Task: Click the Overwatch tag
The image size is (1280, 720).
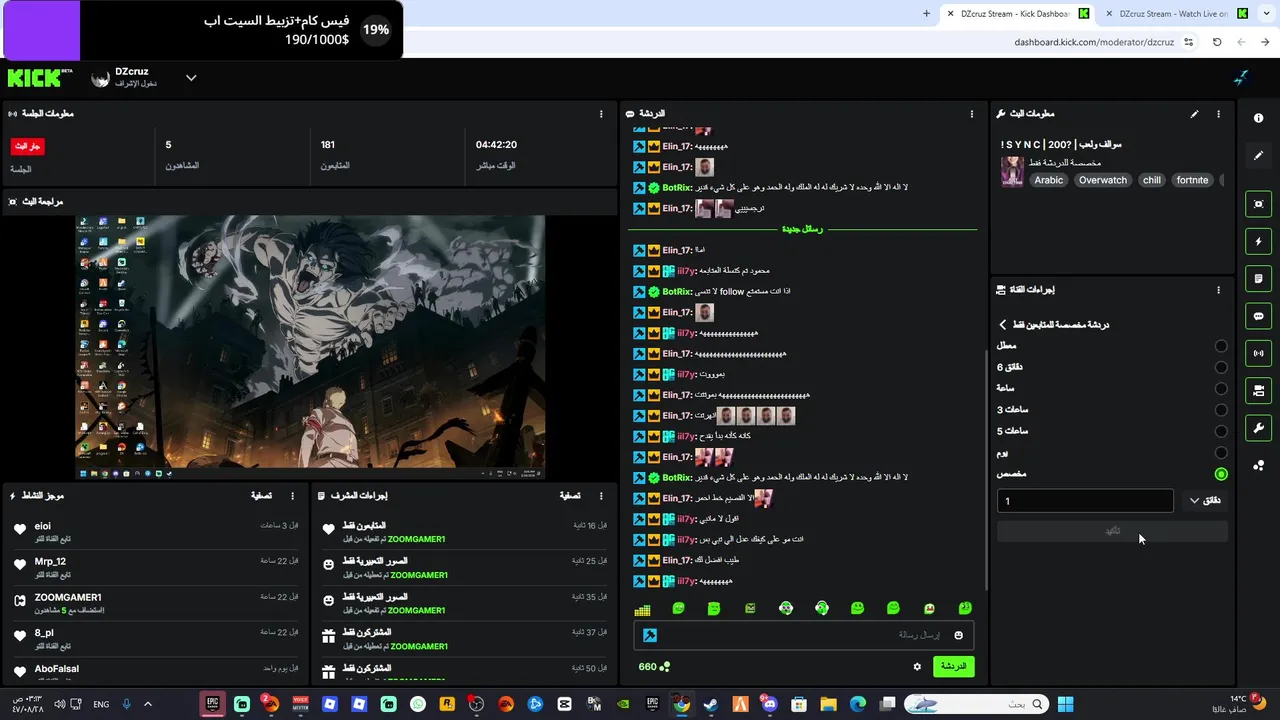Action: point(1103,180)
